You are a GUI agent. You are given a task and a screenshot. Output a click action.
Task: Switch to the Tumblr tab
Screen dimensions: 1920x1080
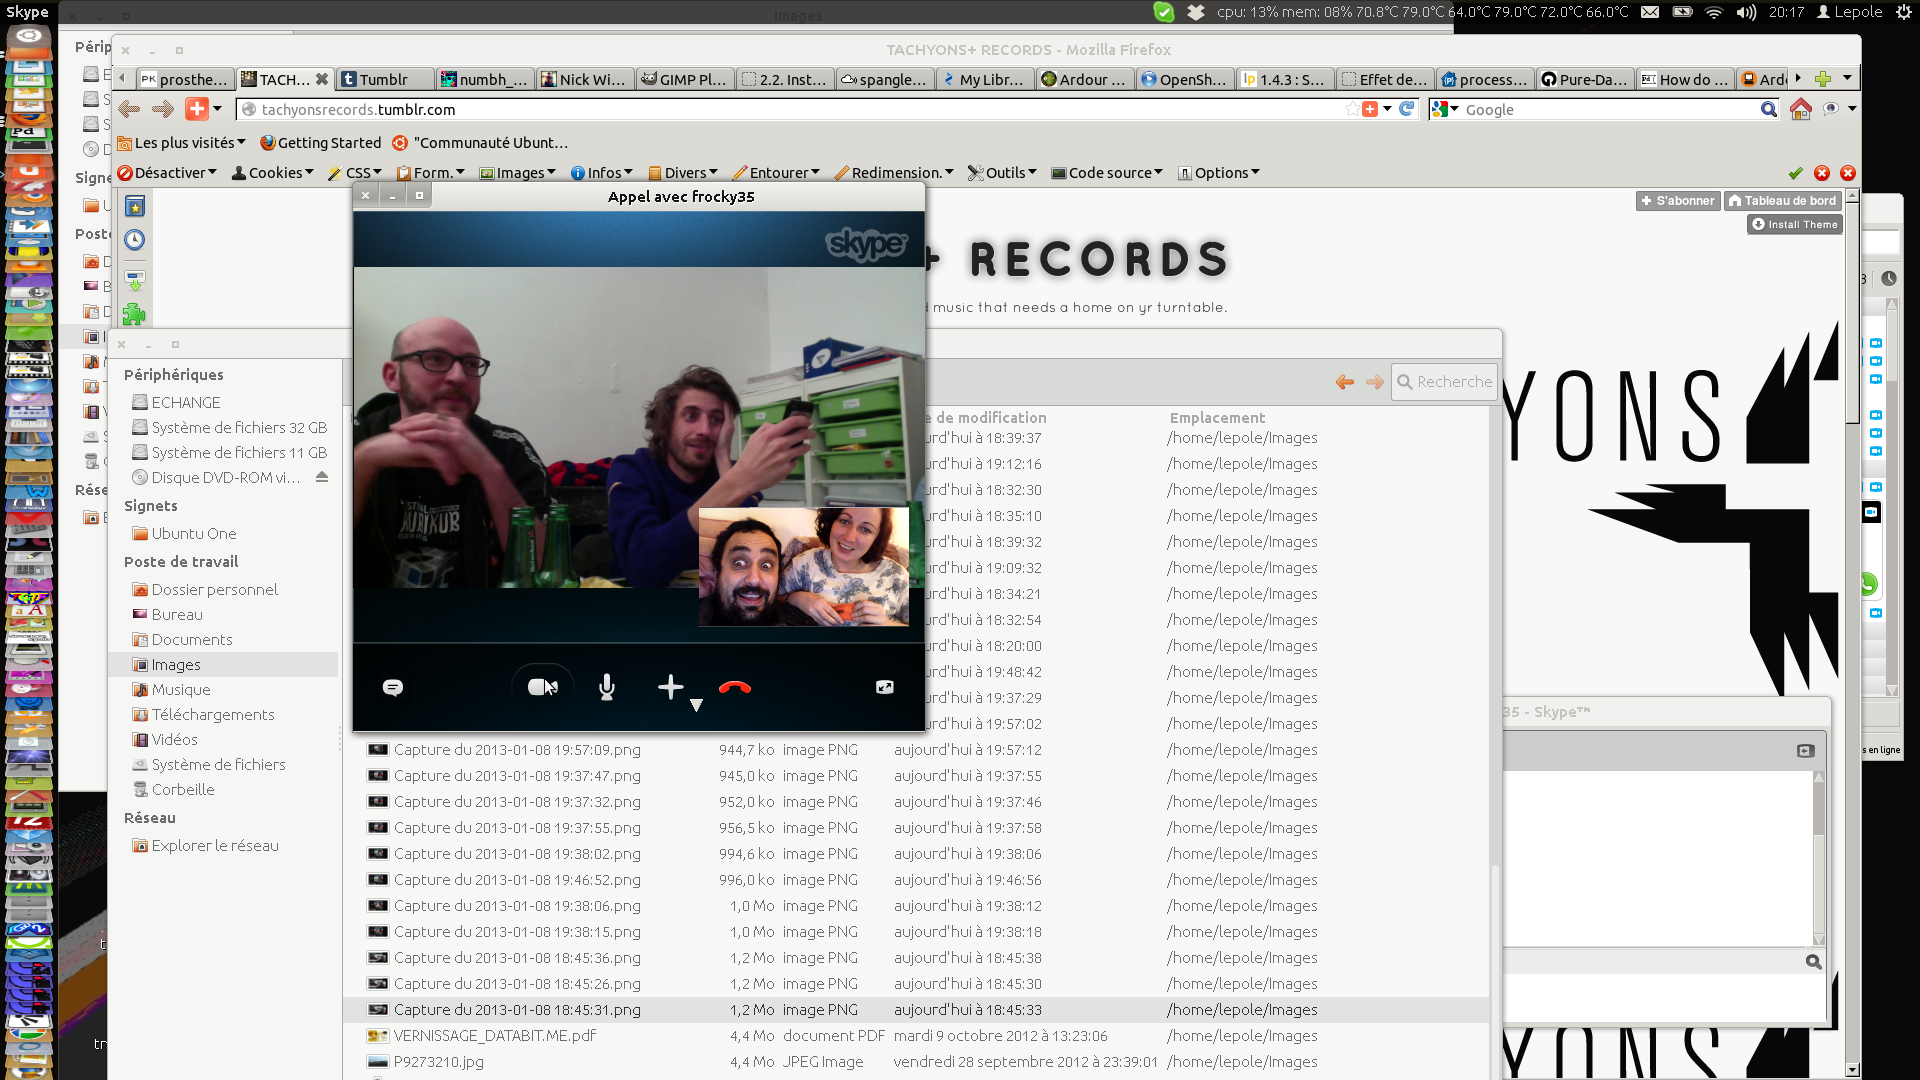tap(385, 80)
